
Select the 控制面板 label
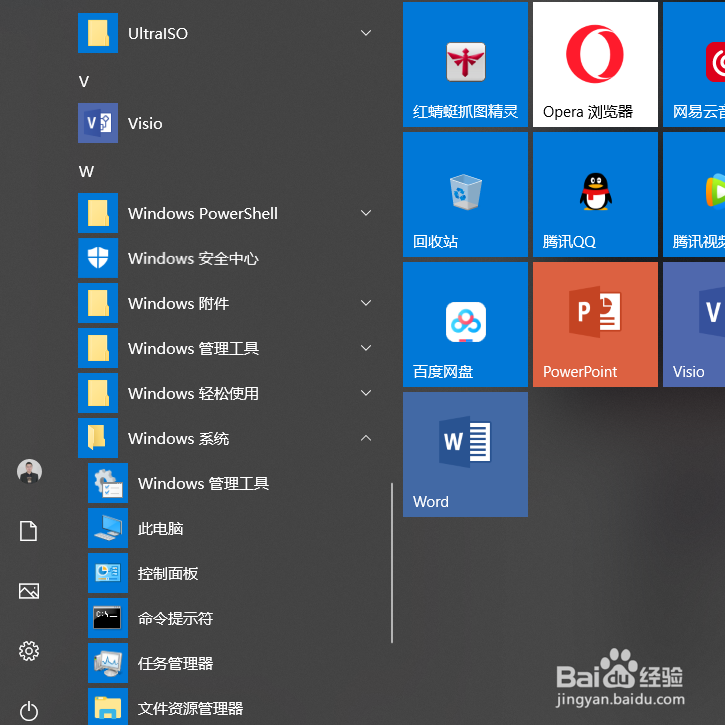point(168,573)
